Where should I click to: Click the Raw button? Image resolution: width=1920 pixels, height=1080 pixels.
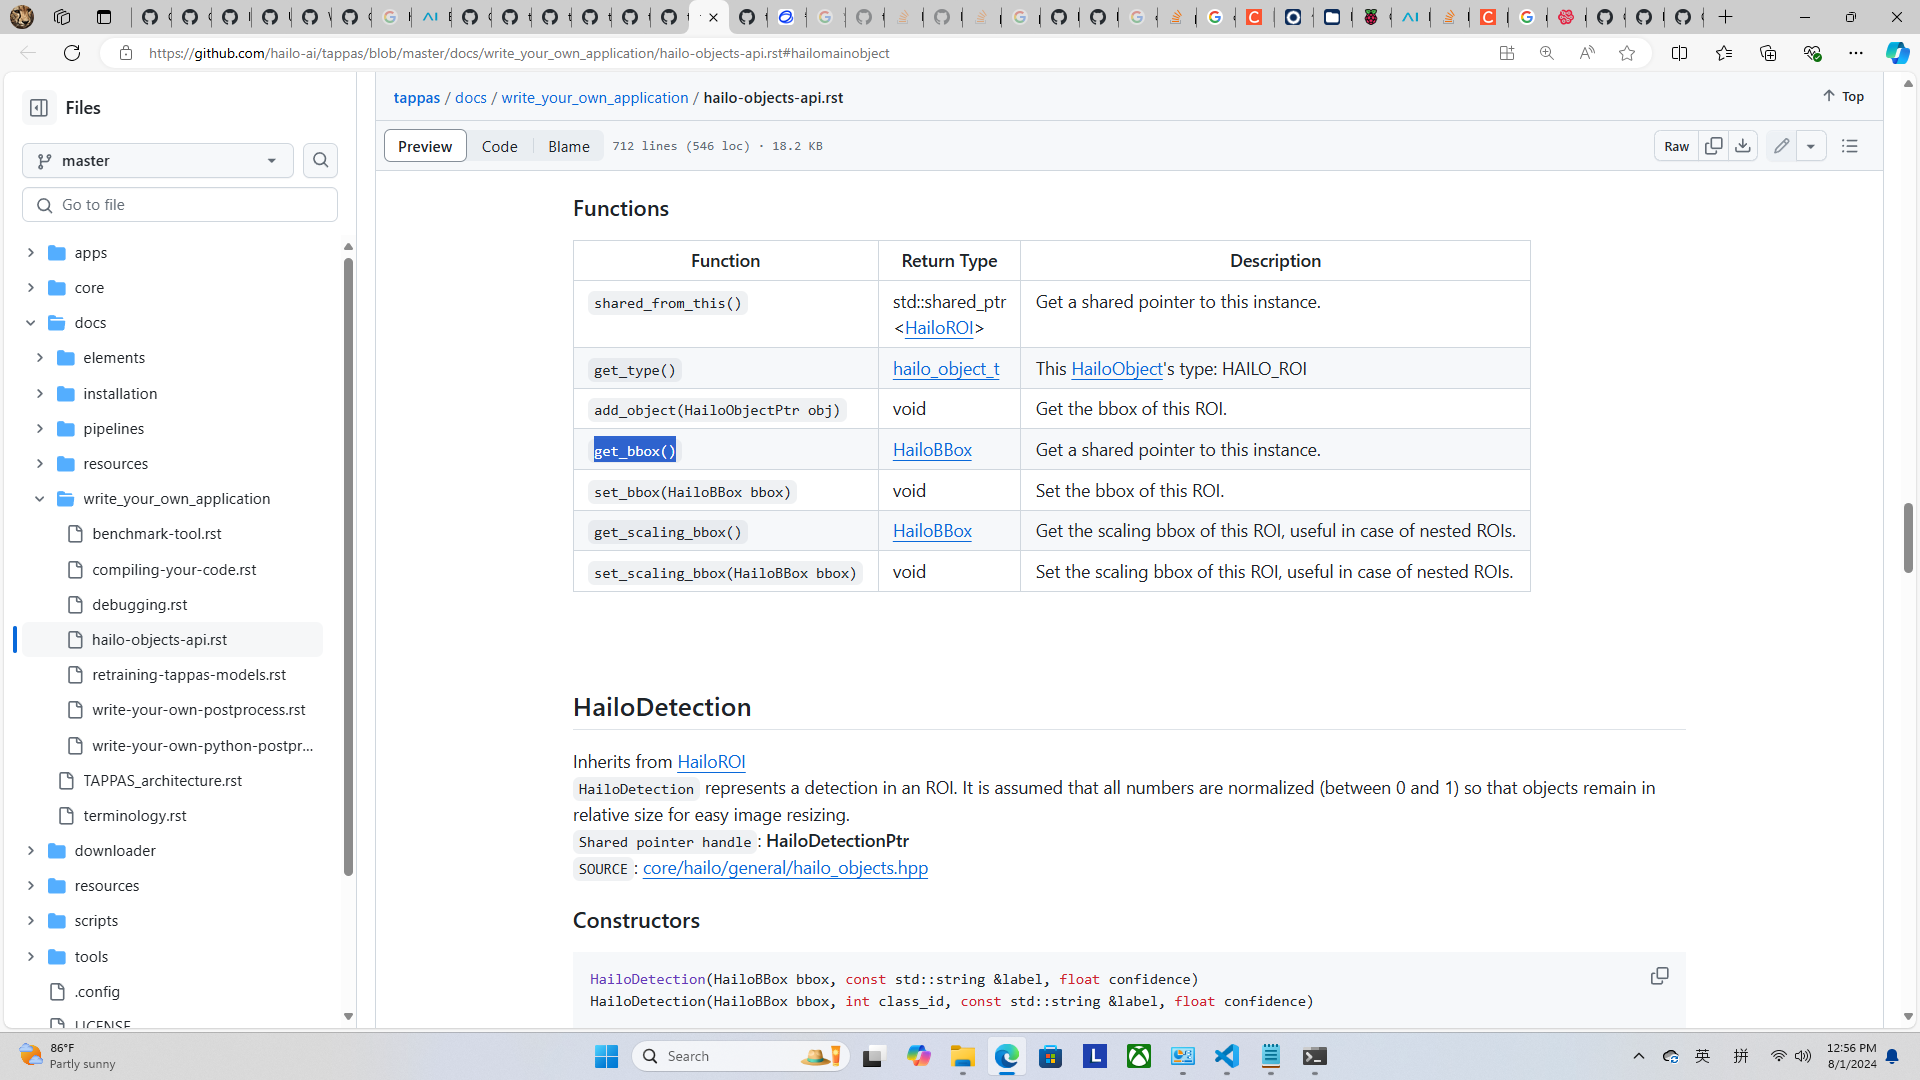(x=1676, y=146)
